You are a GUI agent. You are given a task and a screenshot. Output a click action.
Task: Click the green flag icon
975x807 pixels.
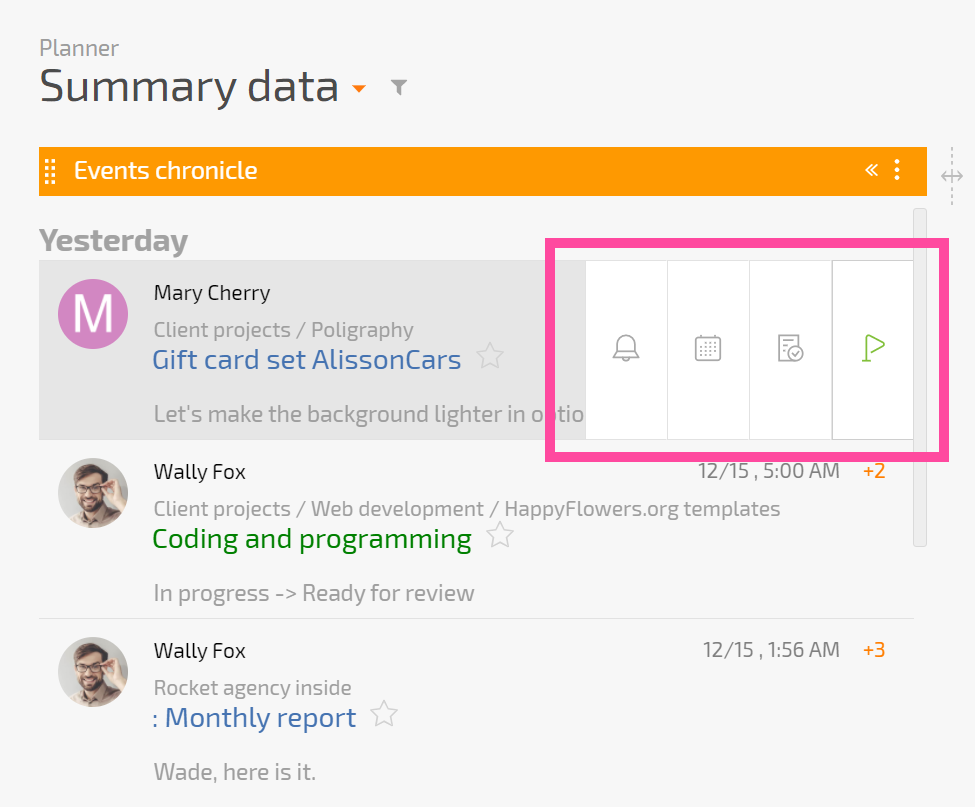[x=873, y=348]
